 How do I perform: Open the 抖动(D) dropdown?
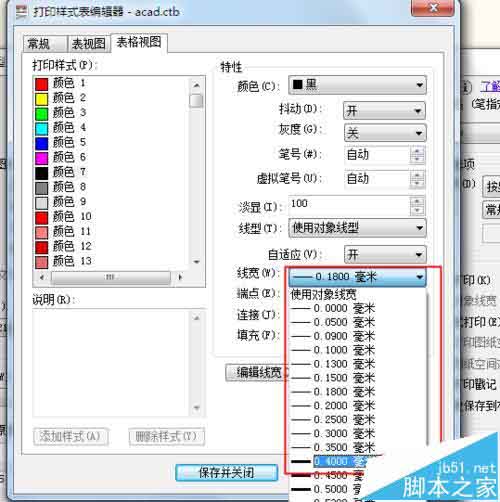[x=384, y=111]
